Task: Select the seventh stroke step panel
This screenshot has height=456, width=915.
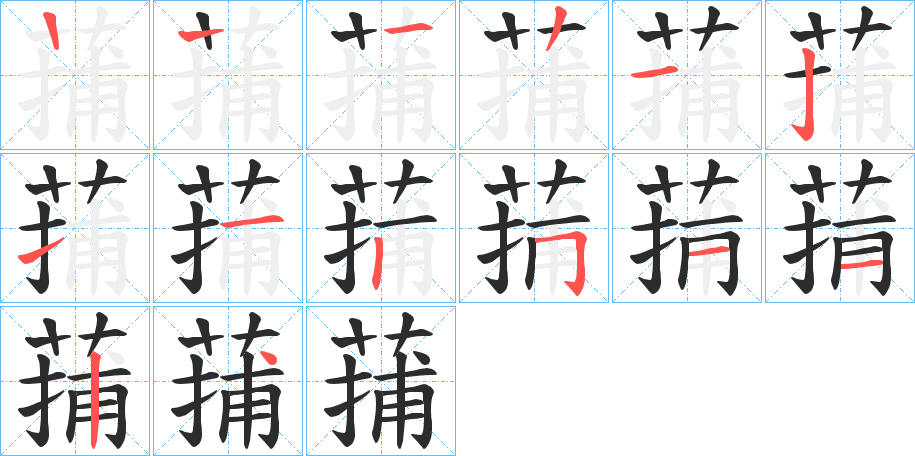Action: click(75, 228)
